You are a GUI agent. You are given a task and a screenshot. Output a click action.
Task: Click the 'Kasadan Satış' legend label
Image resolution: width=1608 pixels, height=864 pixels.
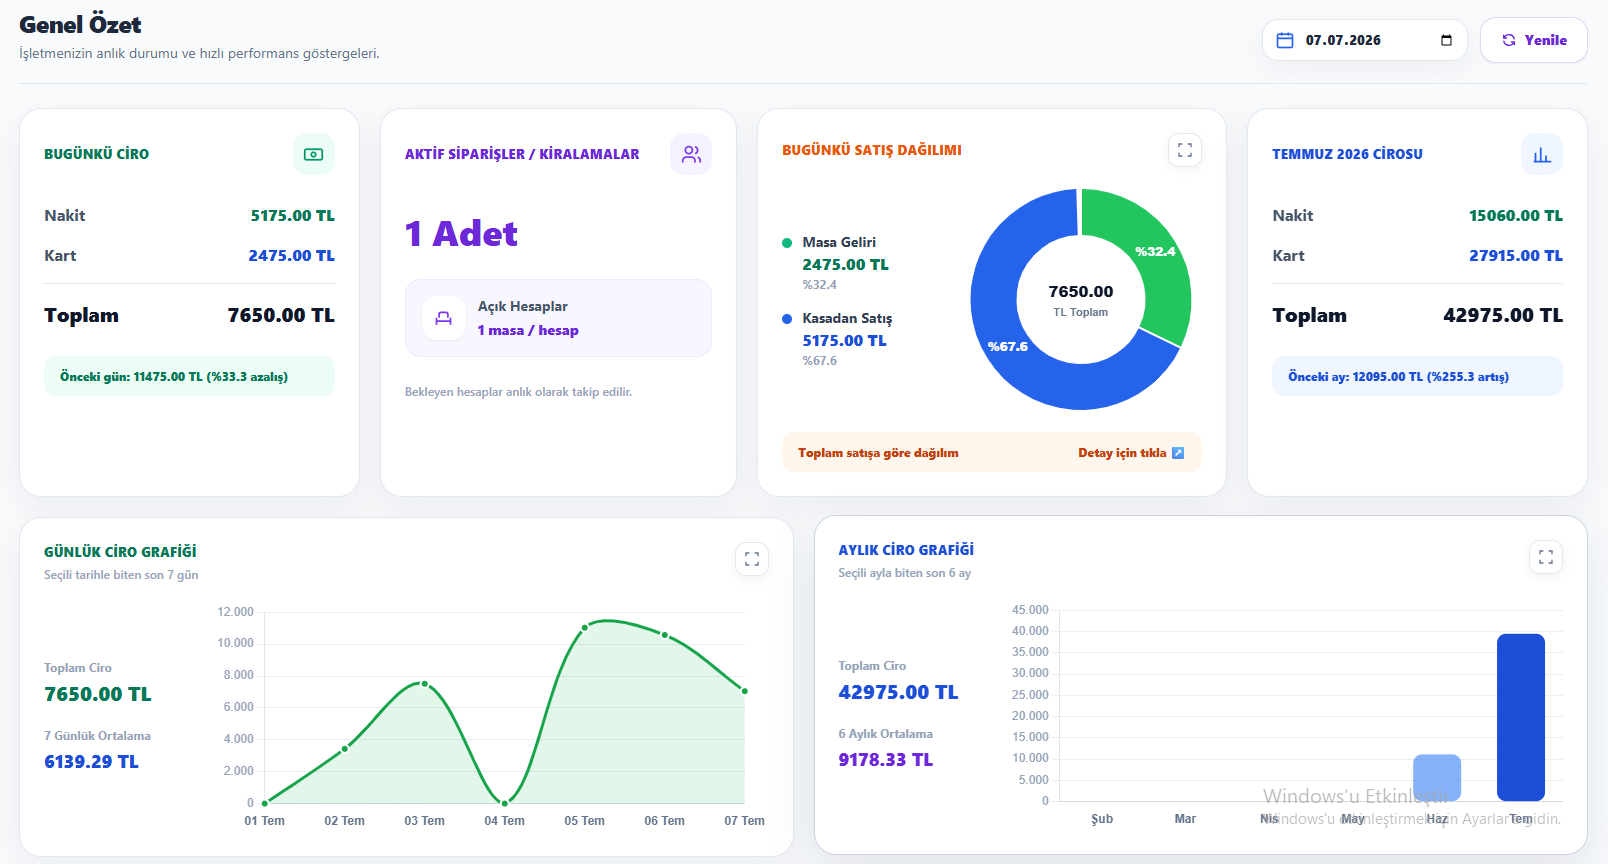coord(847,319)
